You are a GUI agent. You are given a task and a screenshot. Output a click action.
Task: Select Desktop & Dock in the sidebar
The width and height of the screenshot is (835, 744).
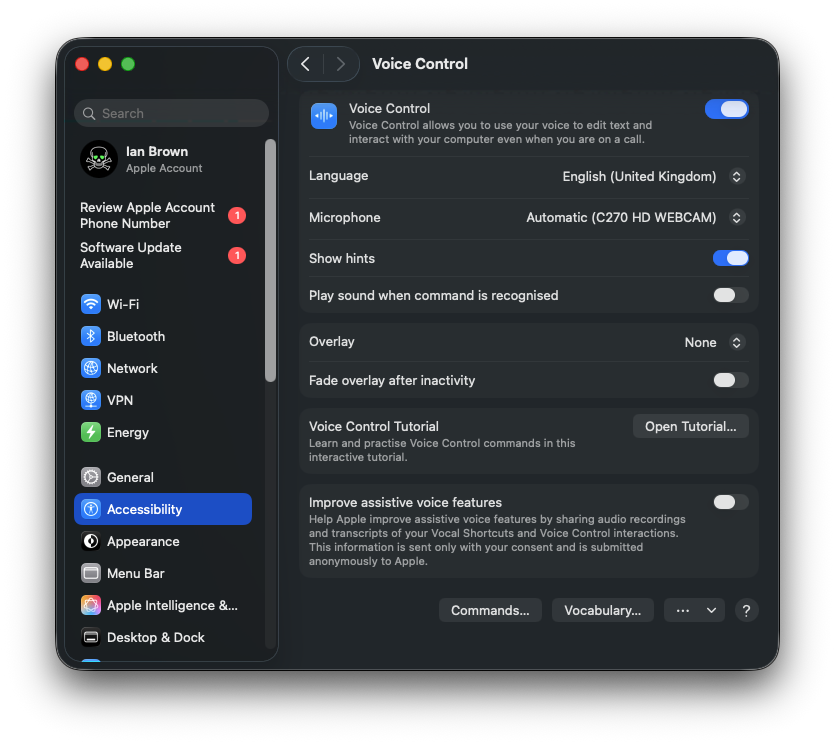163,637
